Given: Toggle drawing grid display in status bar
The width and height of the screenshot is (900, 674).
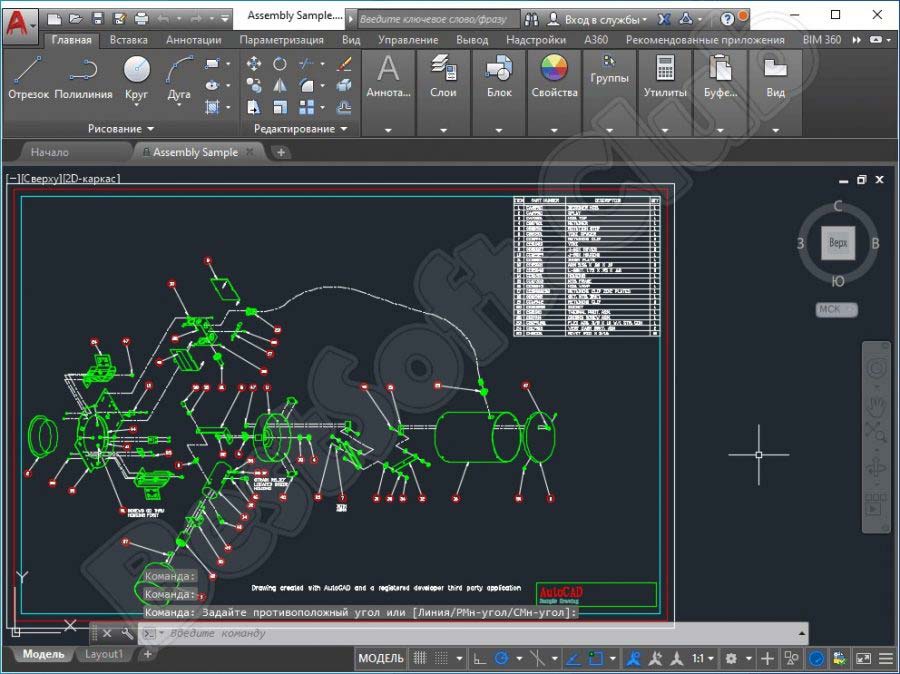Looking at the screenshot, I should 420,658.
